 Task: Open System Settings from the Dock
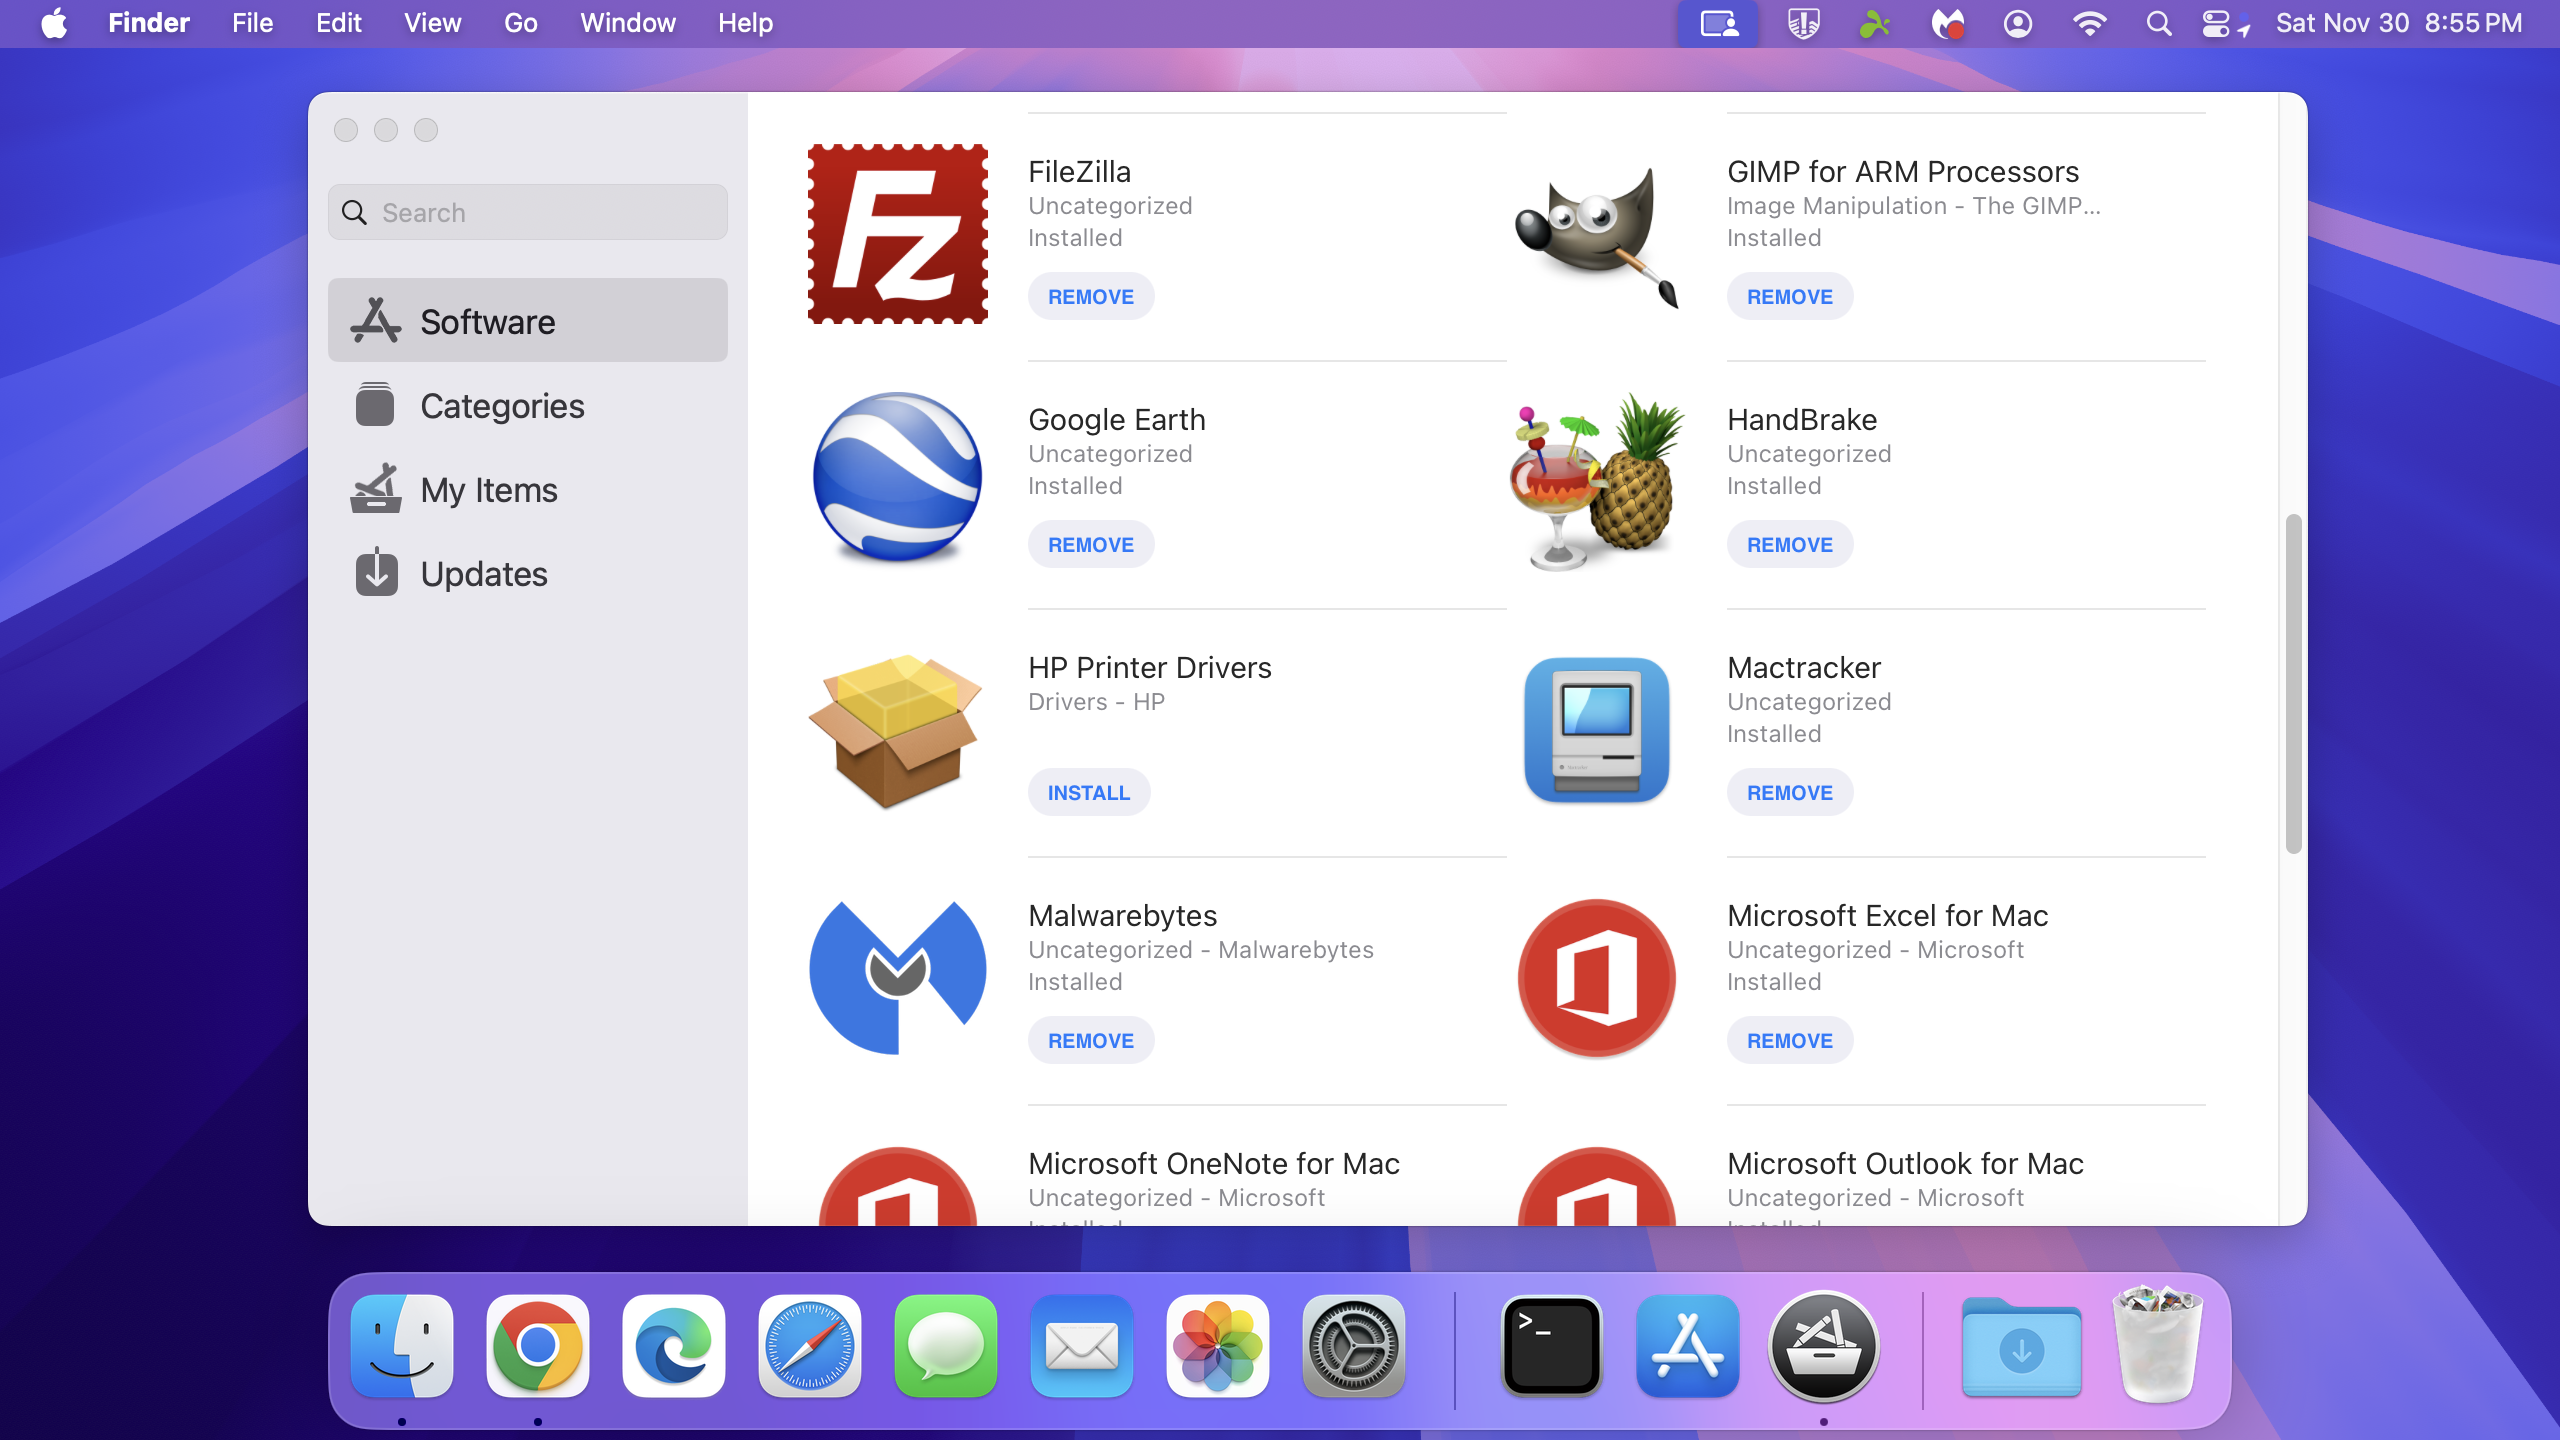point(1354,1346)
